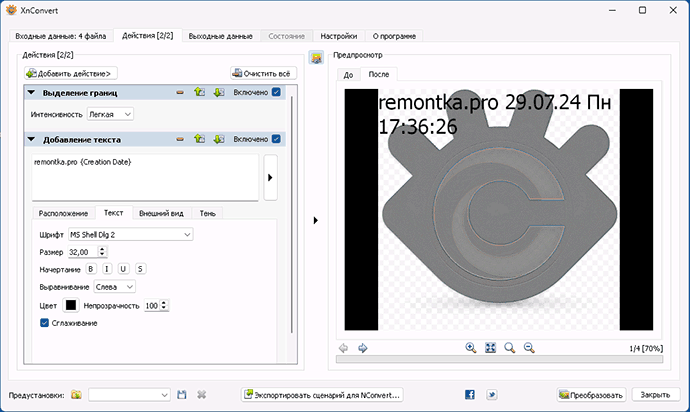Switch to Расположение sub-tab
This screenshot has height=412, width=690.
(63, 213)
